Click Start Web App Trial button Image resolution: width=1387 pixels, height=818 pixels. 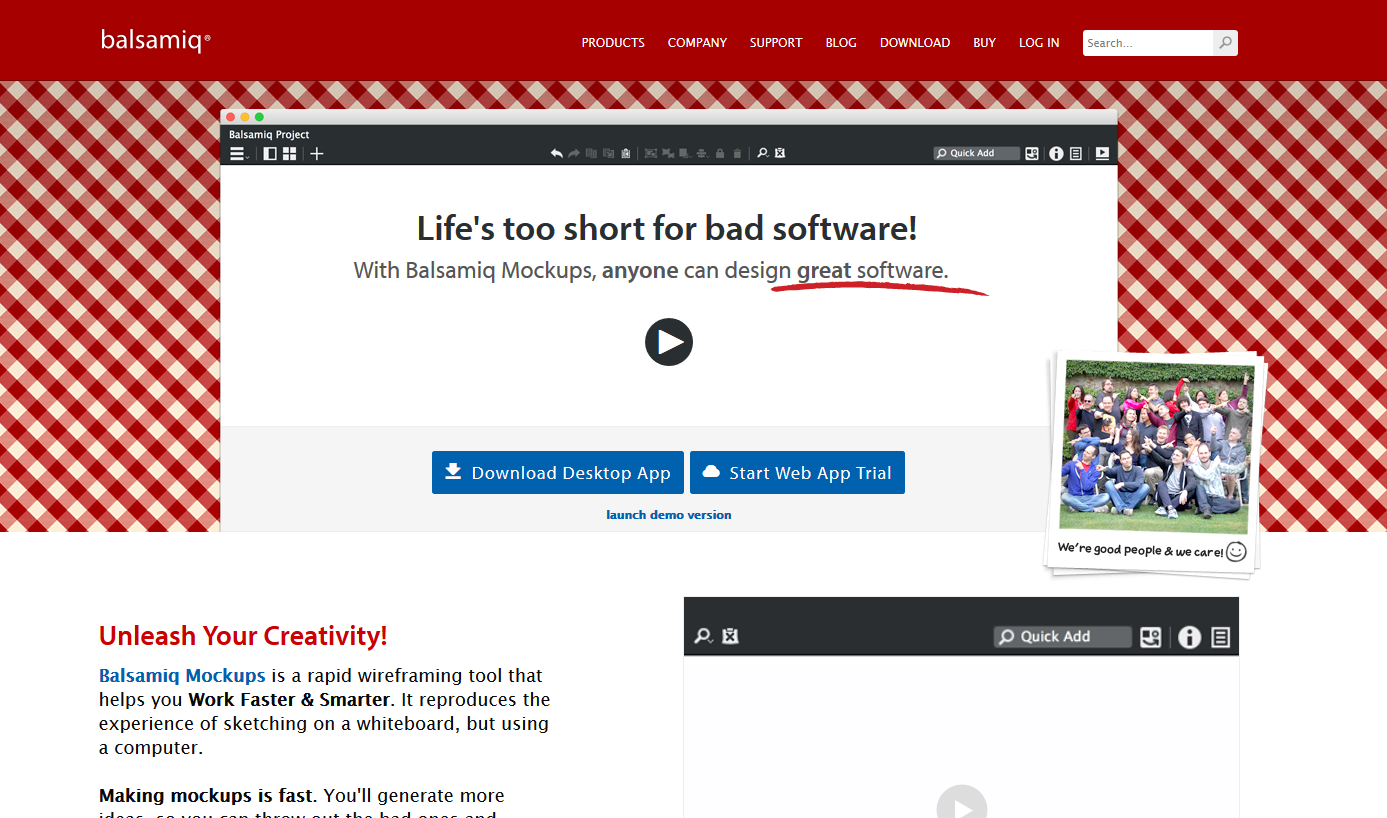[x=797, y=472]
